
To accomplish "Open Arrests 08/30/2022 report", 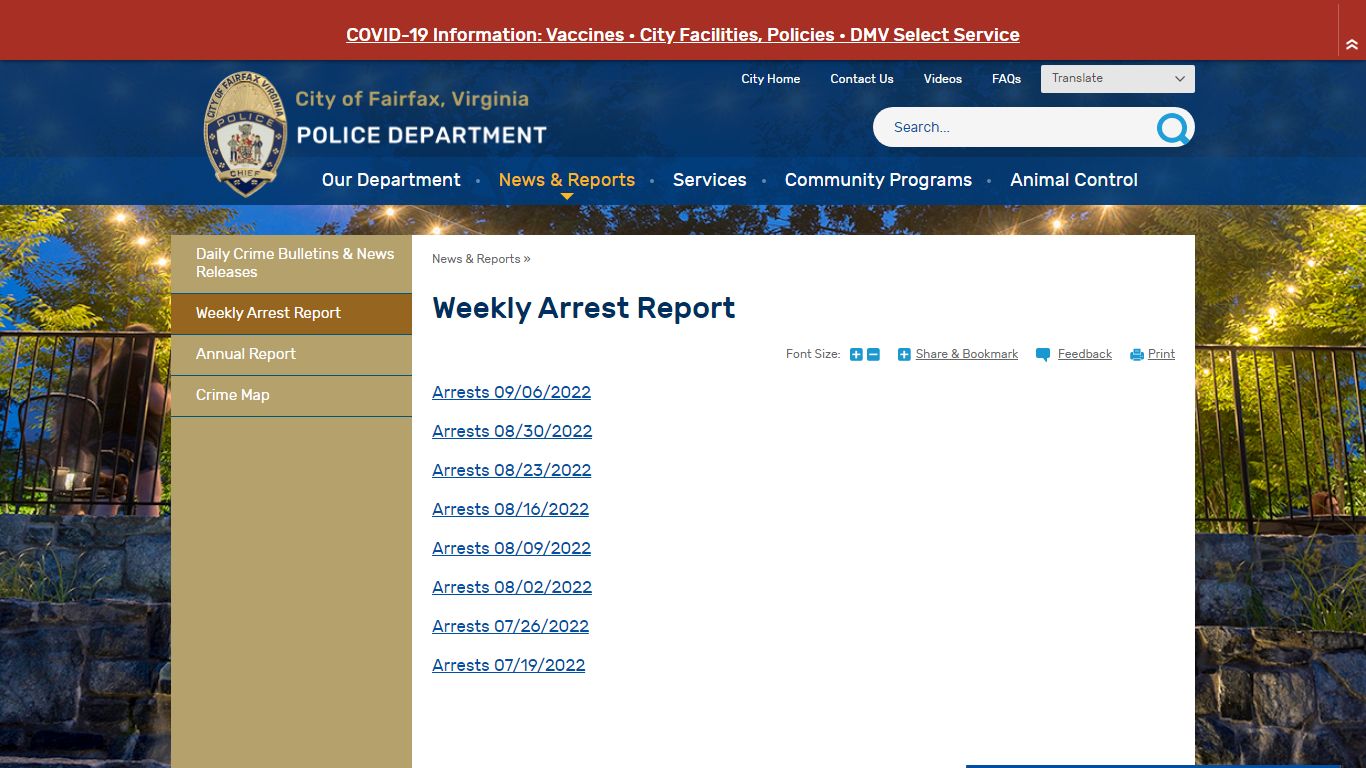I will coord(512,431).
